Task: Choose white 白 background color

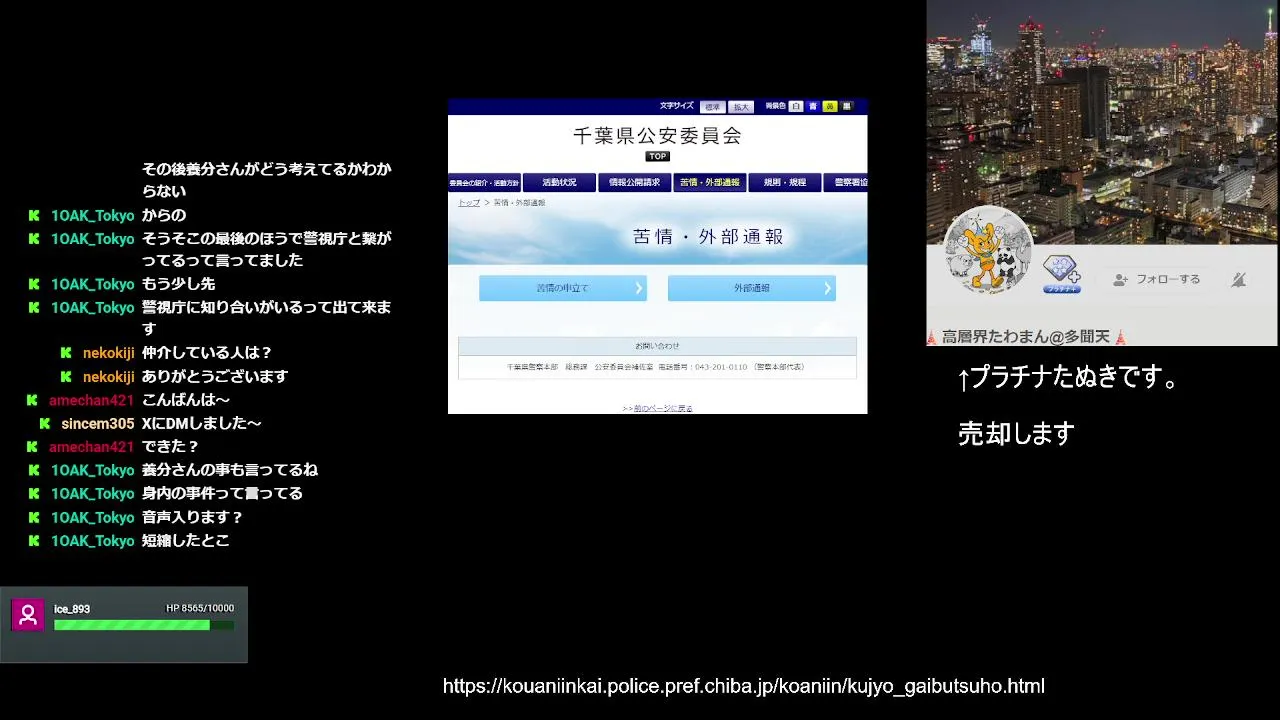Action: 796,106
